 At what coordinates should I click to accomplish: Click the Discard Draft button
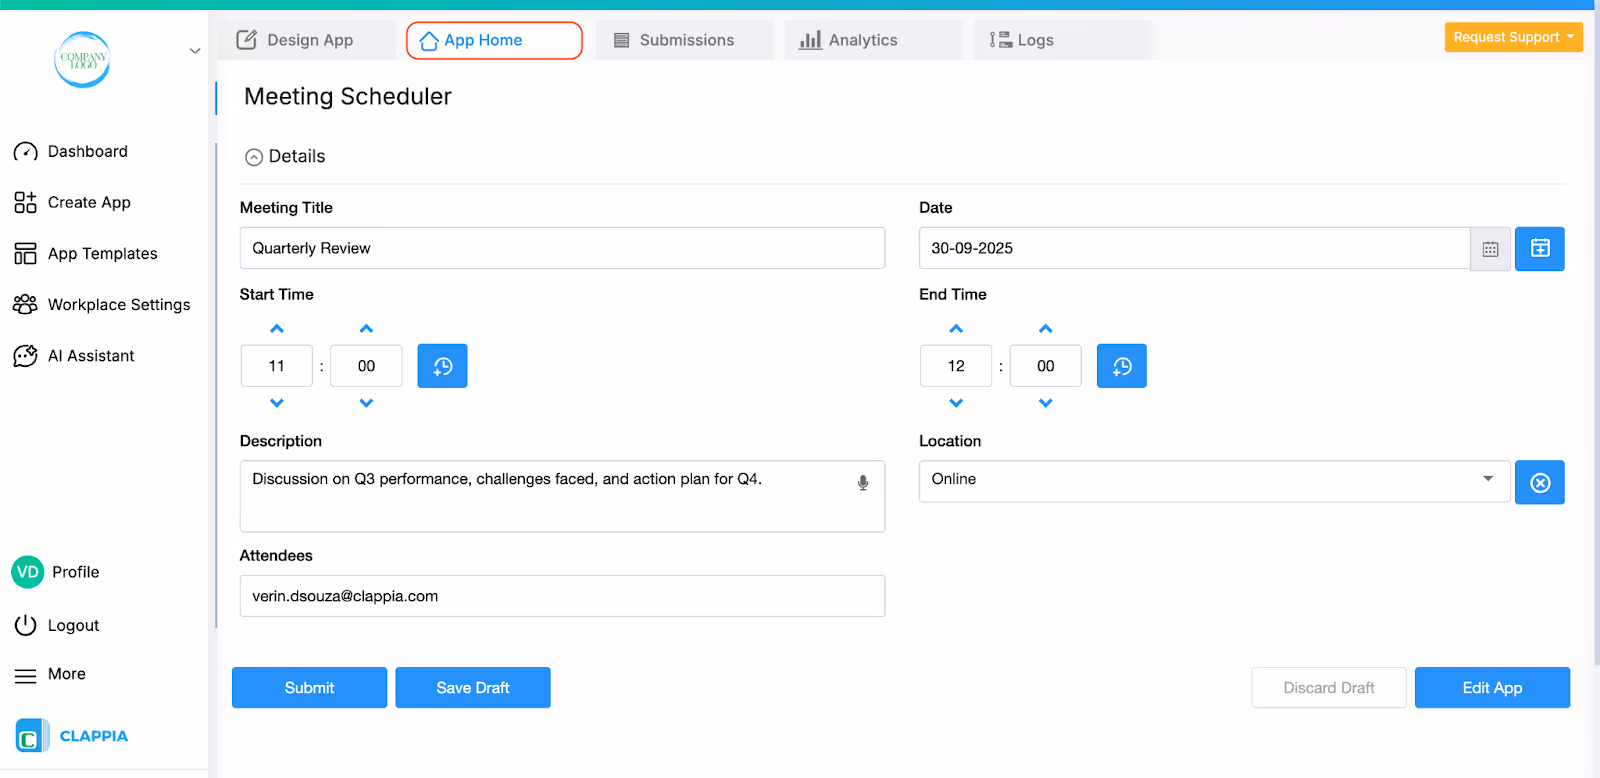(1329, 688)
